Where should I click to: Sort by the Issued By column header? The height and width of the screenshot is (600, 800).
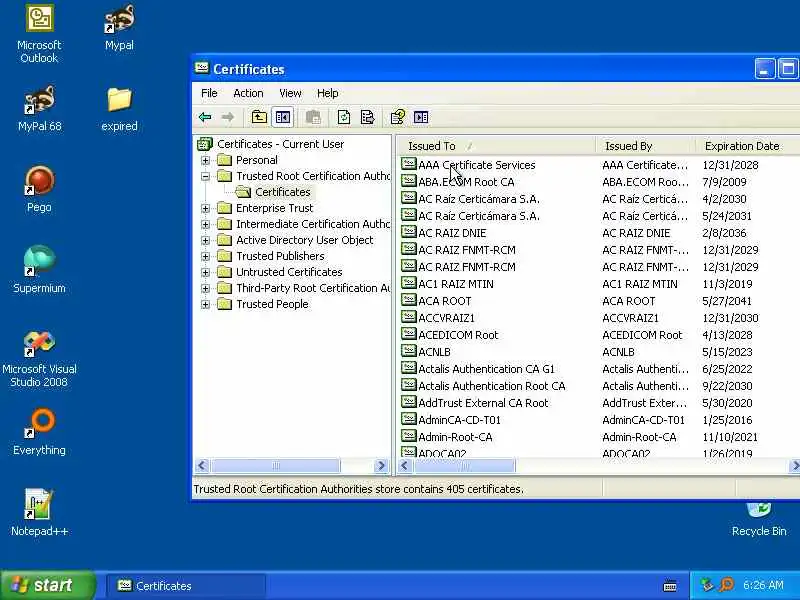pos(645,146)
